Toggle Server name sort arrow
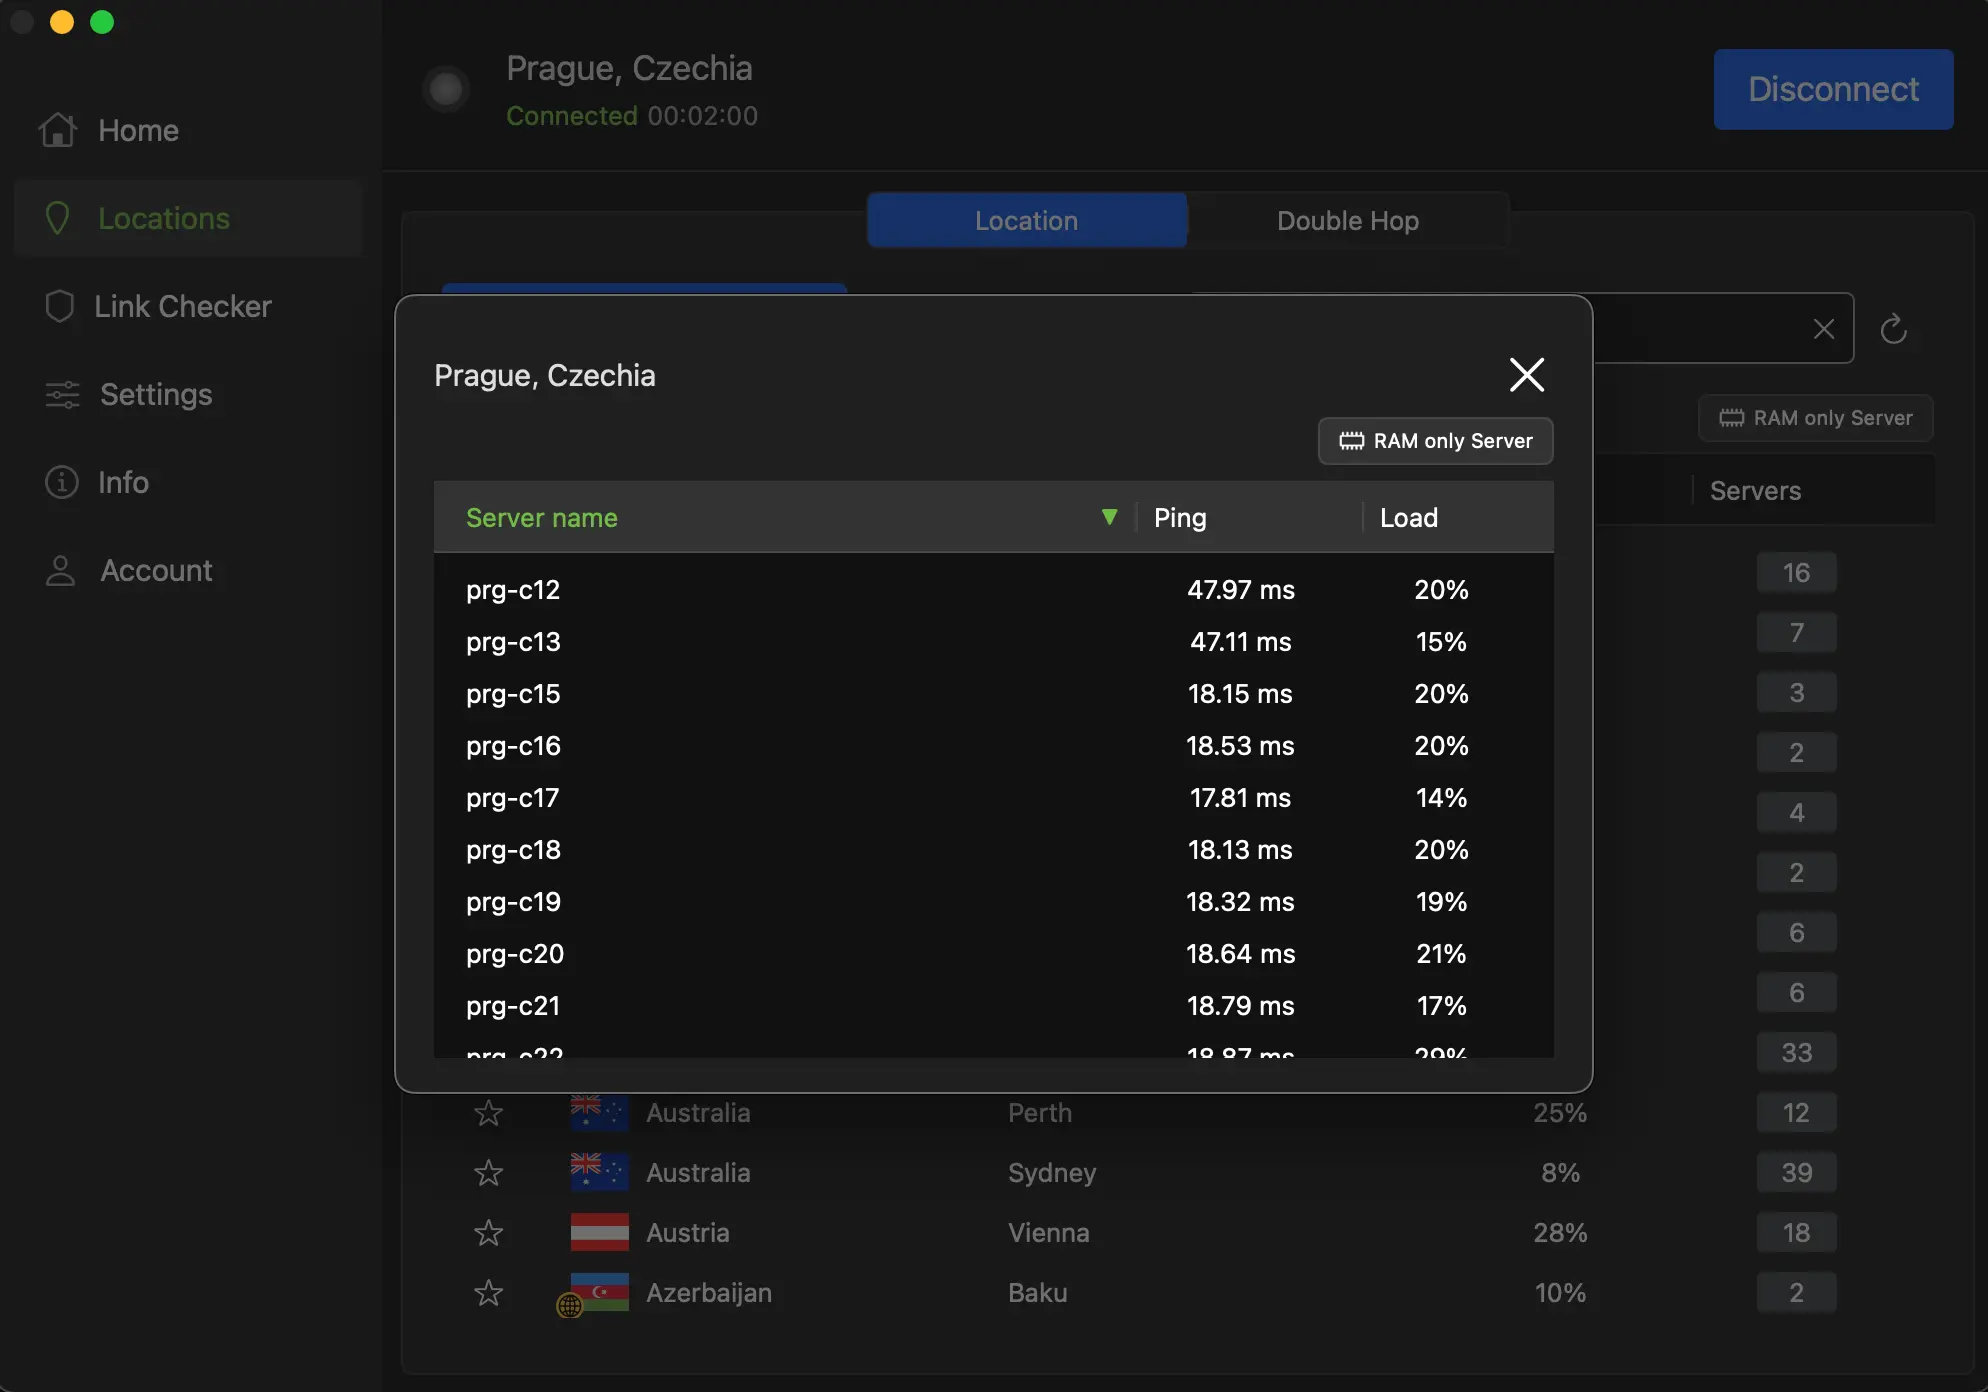This screenshot has width=1988, height=1392. [x=1109, y=517]
